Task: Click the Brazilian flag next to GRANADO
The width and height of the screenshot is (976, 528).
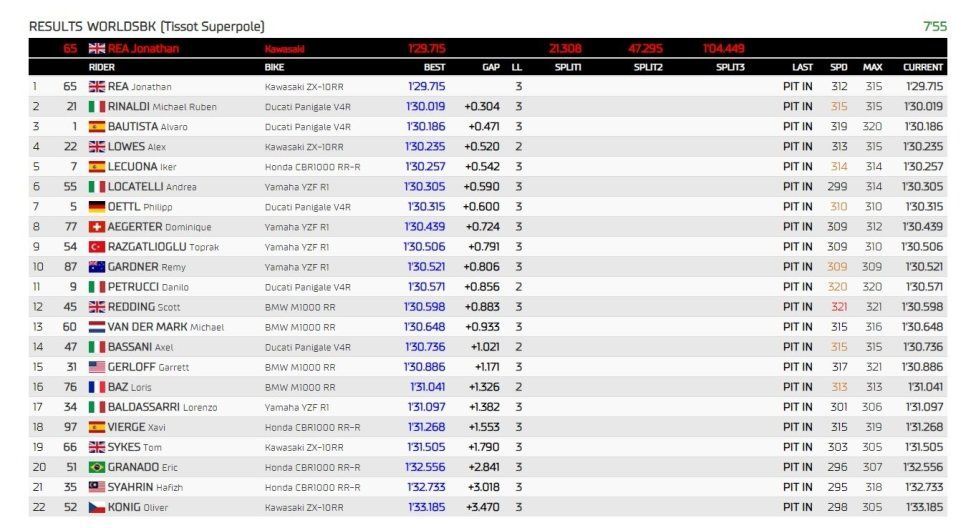Action: point(96,467)
